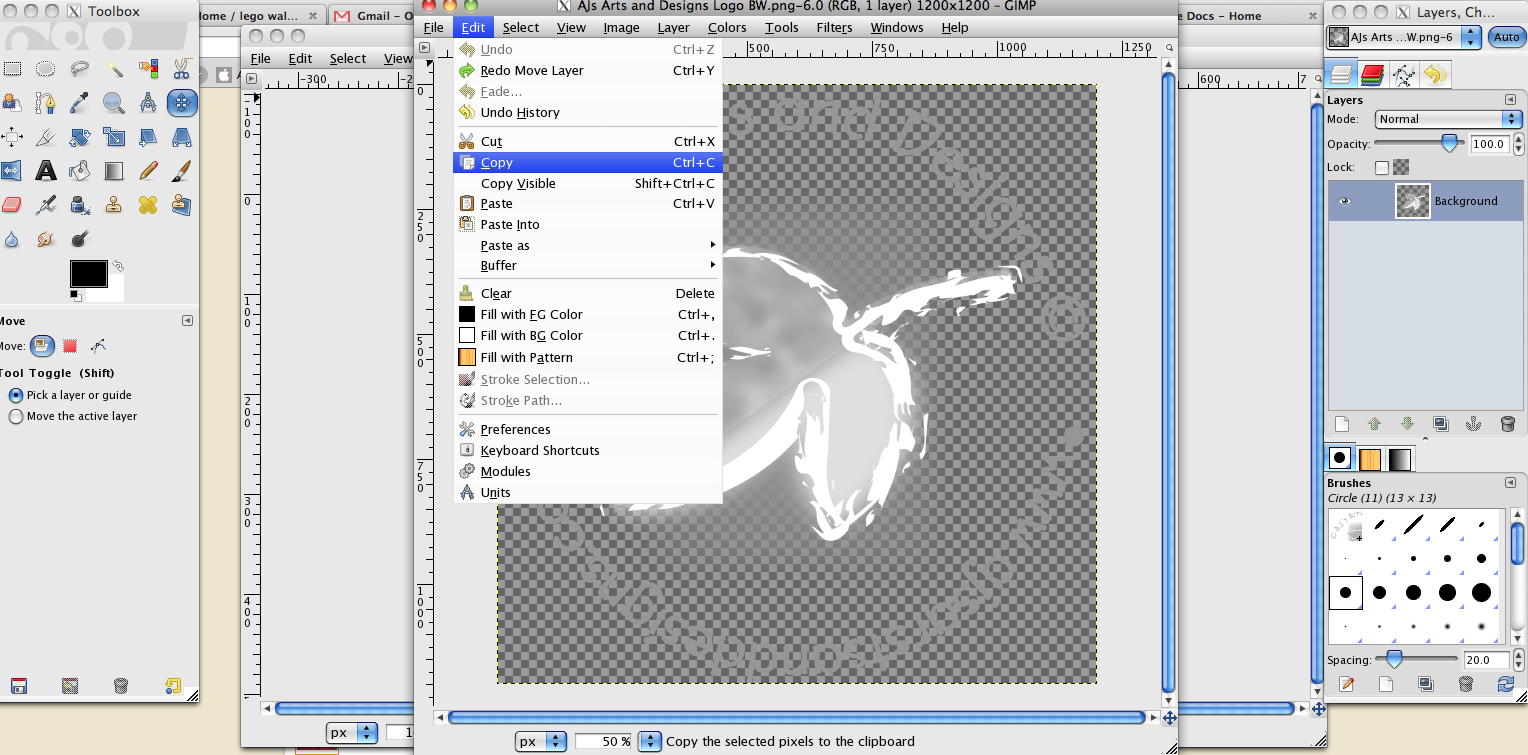
Task: Anchor the floating layer with the anchor icon
Action: click(1472, 424)
